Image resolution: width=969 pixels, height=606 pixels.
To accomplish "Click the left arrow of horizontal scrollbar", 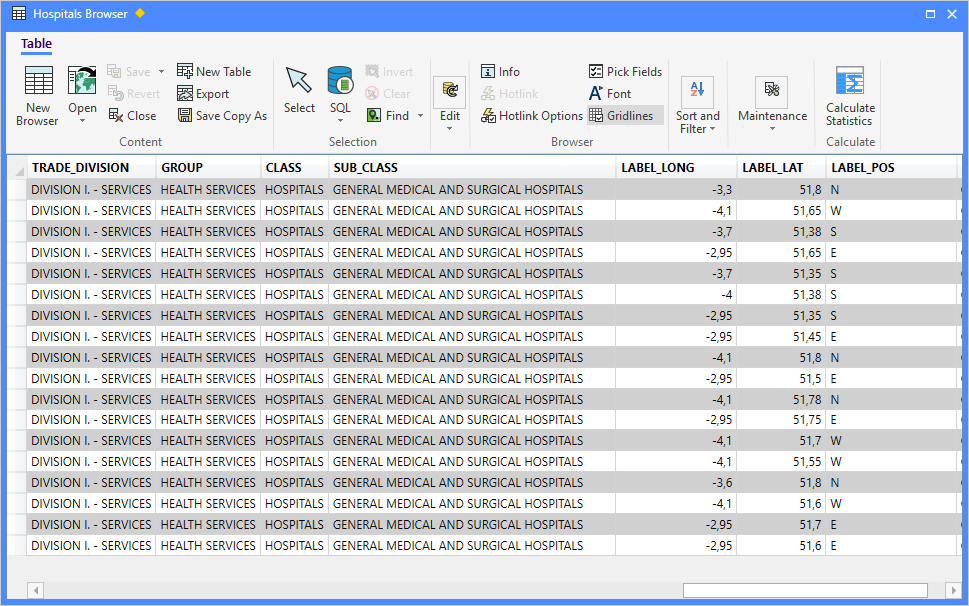I will coord(36,591).
